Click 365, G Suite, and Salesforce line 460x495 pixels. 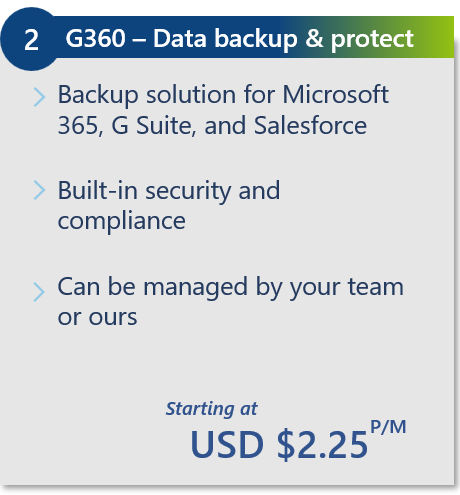(x=212, y=126)
